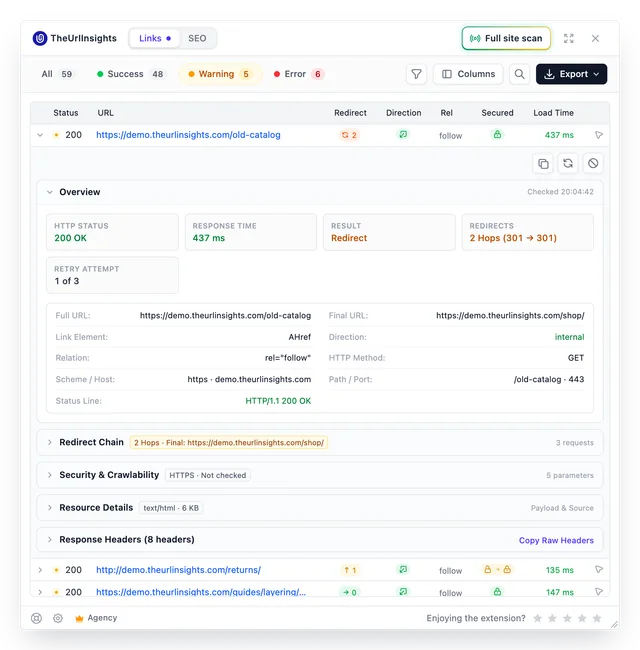This screenshot has height=650, width=640.
Task: Sort by the Status column header
Action: point(65,113)
